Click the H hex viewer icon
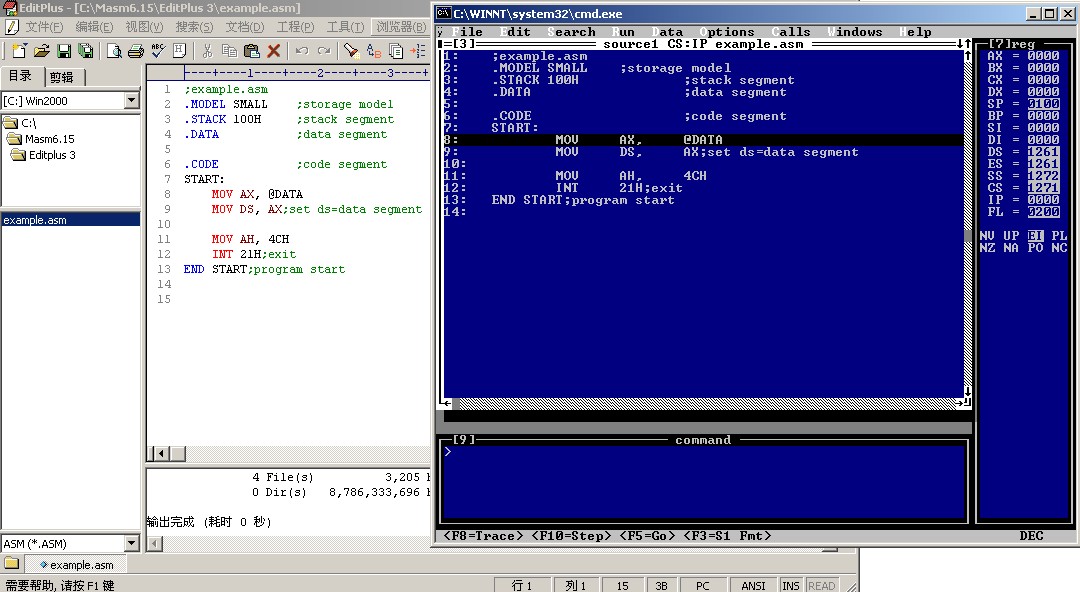The height and width of the screenshot is (592, 1080). pos(180,50)
